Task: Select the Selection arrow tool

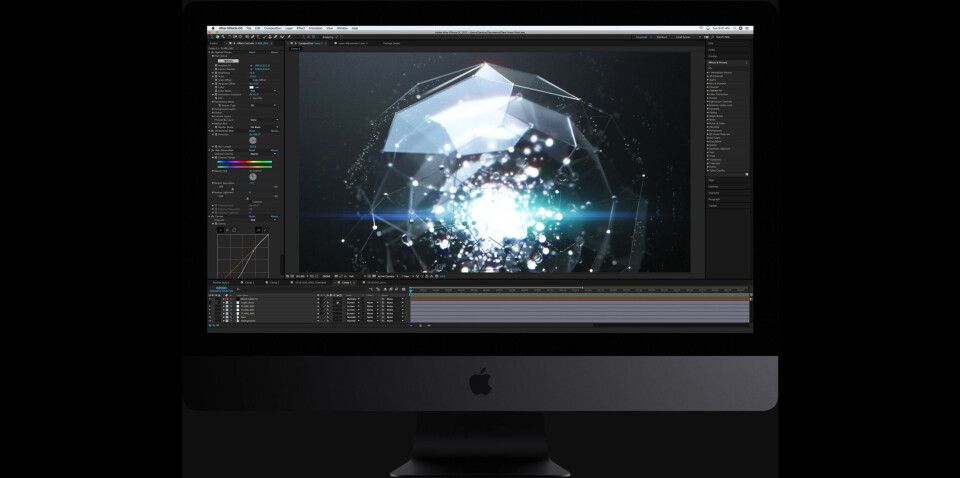Action: [x=212, y=37]
